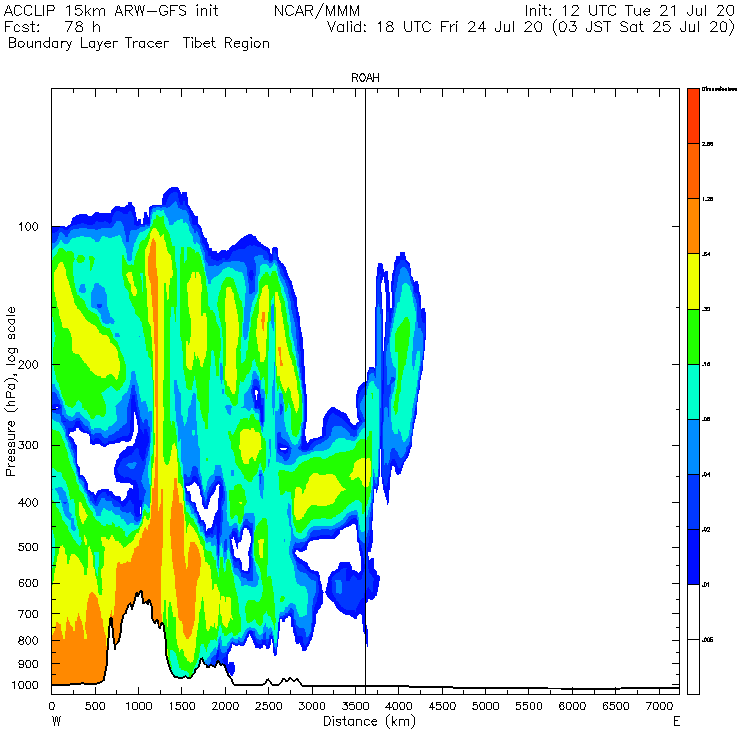This screenshot has width=740, height=740.
Task: Click the 'Pressure (hPa), log scale' axis label
Action: tap(10, 391)
